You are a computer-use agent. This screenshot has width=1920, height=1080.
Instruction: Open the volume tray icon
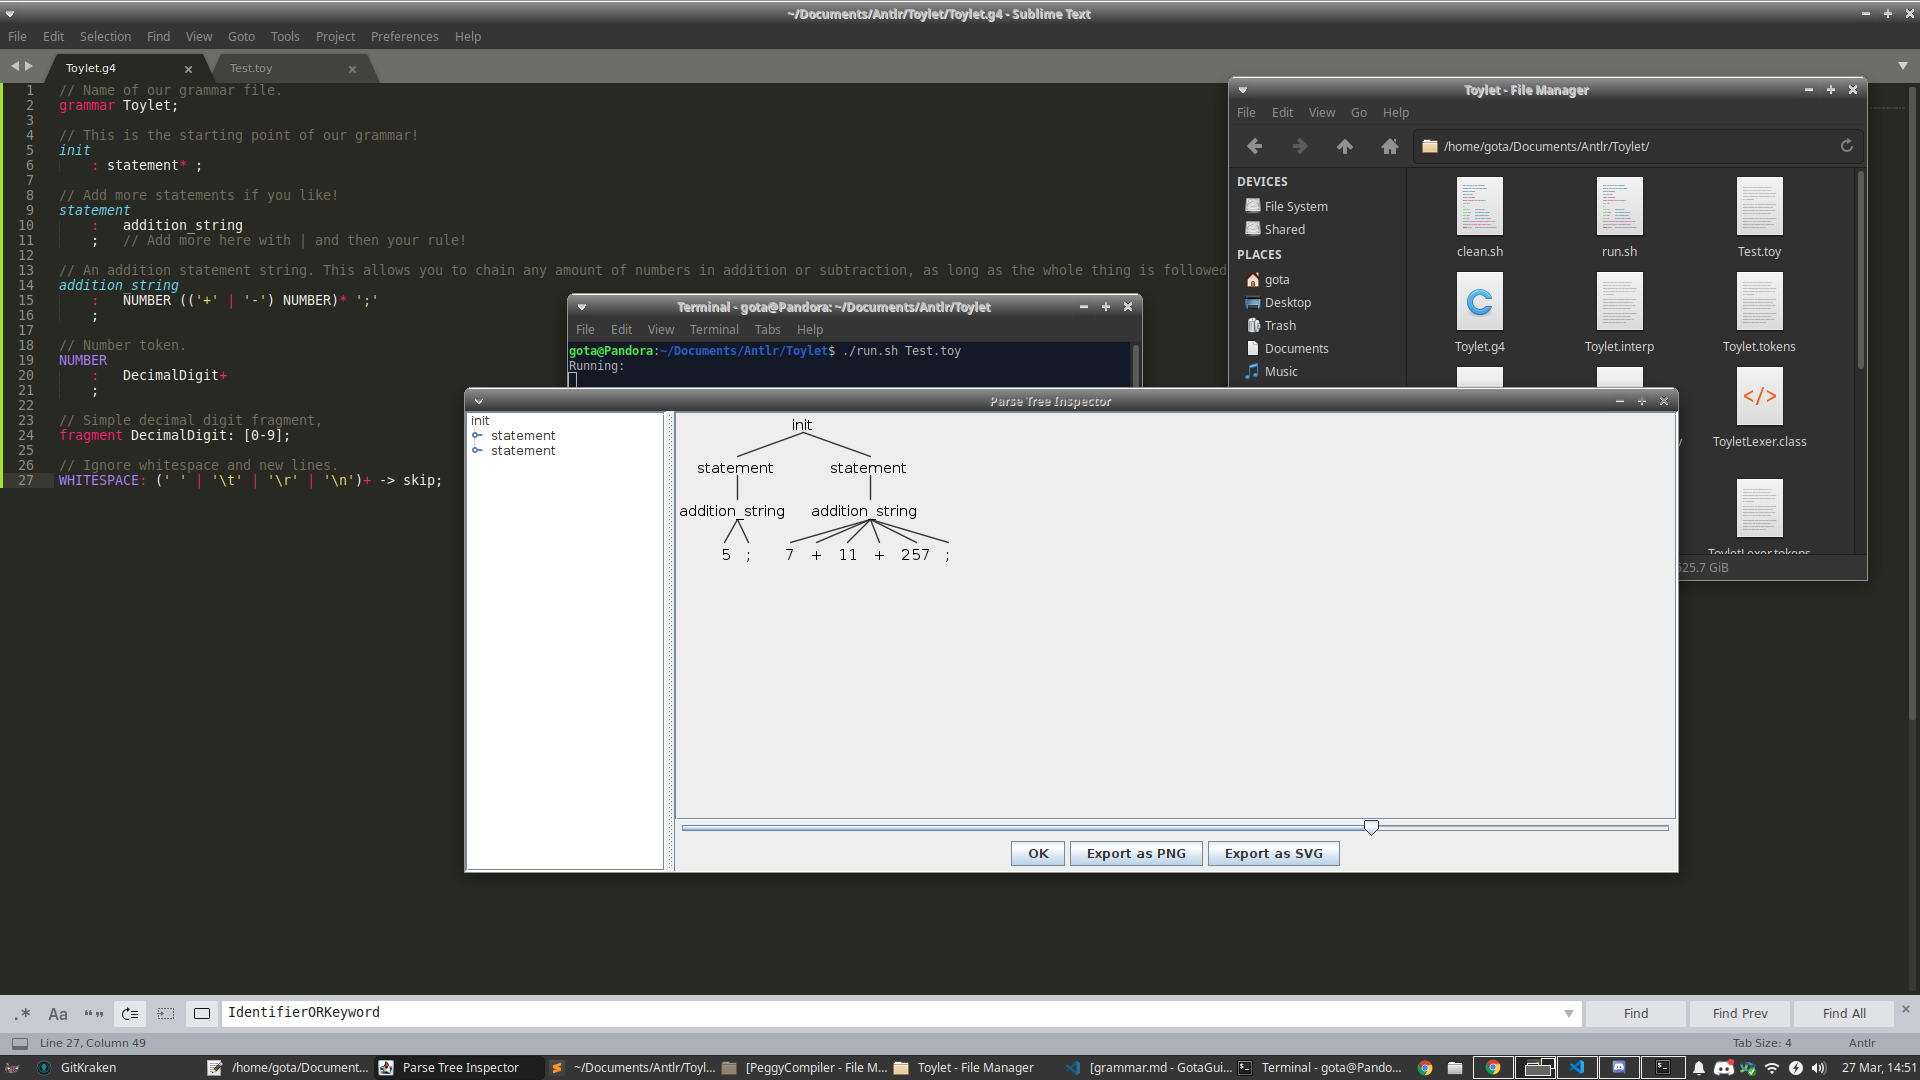tap(1819, 1067)
